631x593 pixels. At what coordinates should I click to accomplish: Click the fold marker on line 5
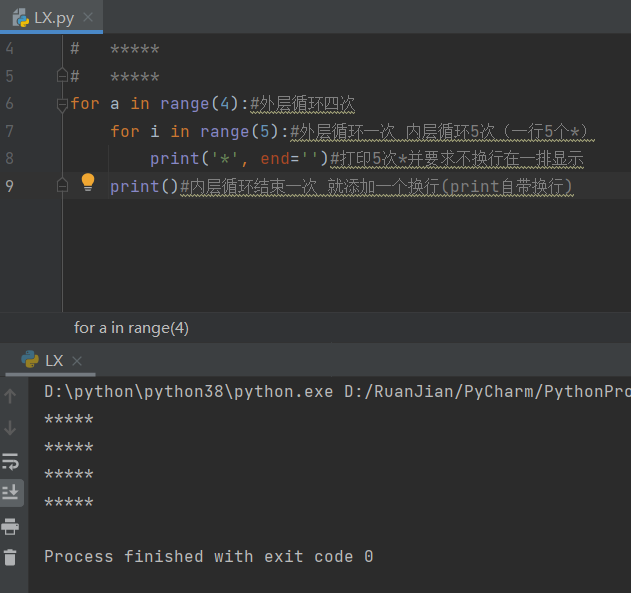pyautogui.click(x=62, y=76)
